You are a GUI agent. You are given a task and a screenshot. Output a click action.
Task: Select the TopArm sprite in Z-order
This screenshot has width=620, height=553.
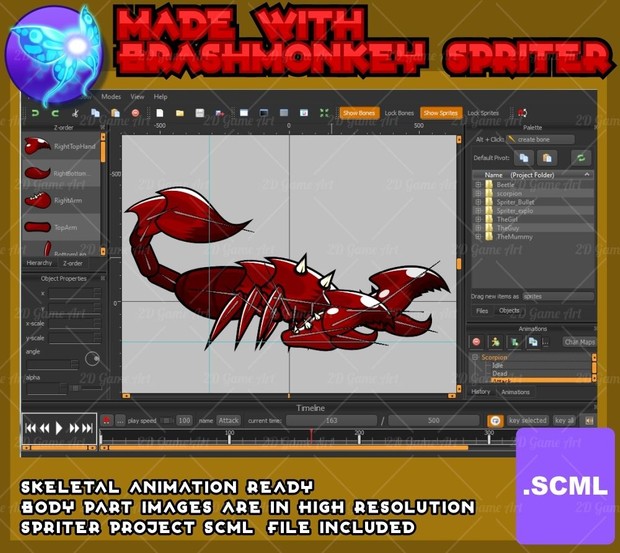(61, 227)
